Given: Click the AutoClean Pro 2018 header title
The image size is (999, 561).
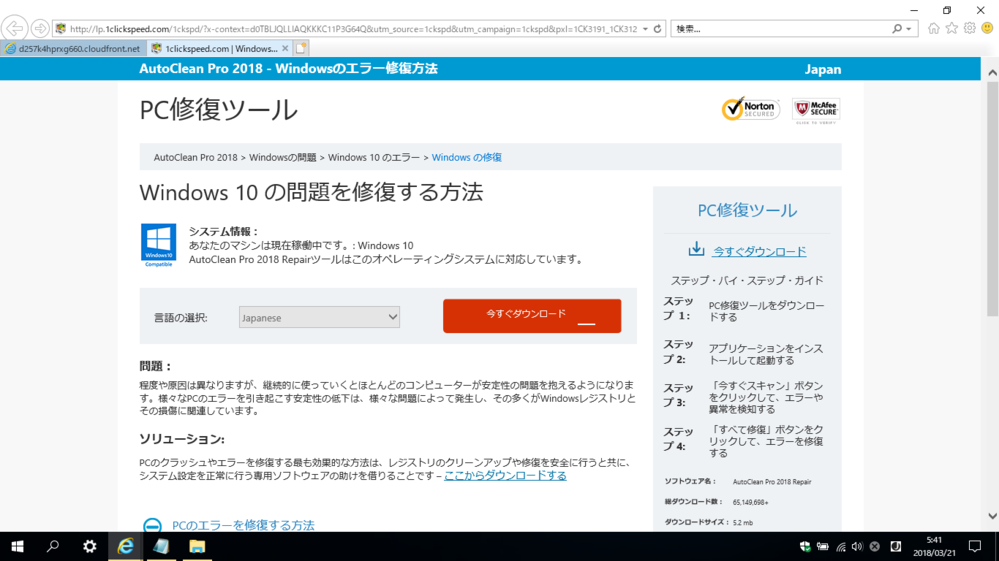Looking at the screenshot, I should [x=289, y=69].
